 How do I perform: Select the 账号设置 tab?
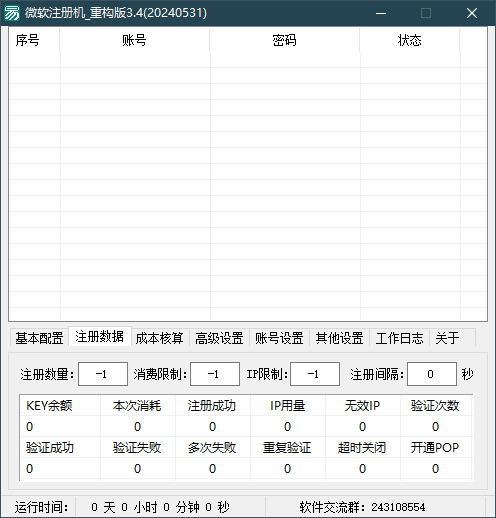point(279,338)
